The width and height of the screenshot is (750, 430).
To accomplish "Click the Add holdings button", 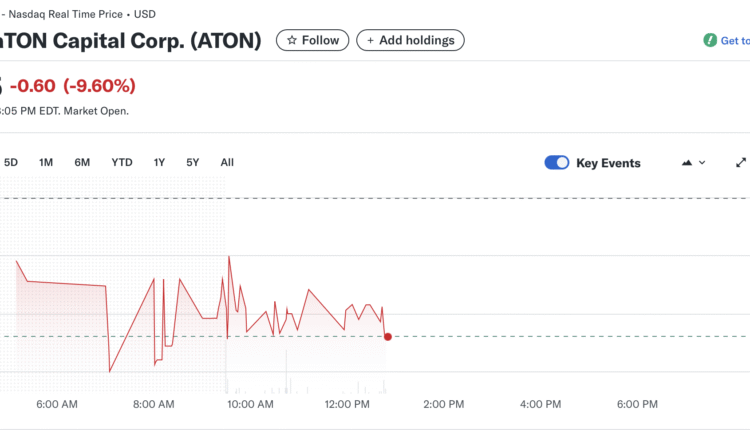I will (410, 40).
